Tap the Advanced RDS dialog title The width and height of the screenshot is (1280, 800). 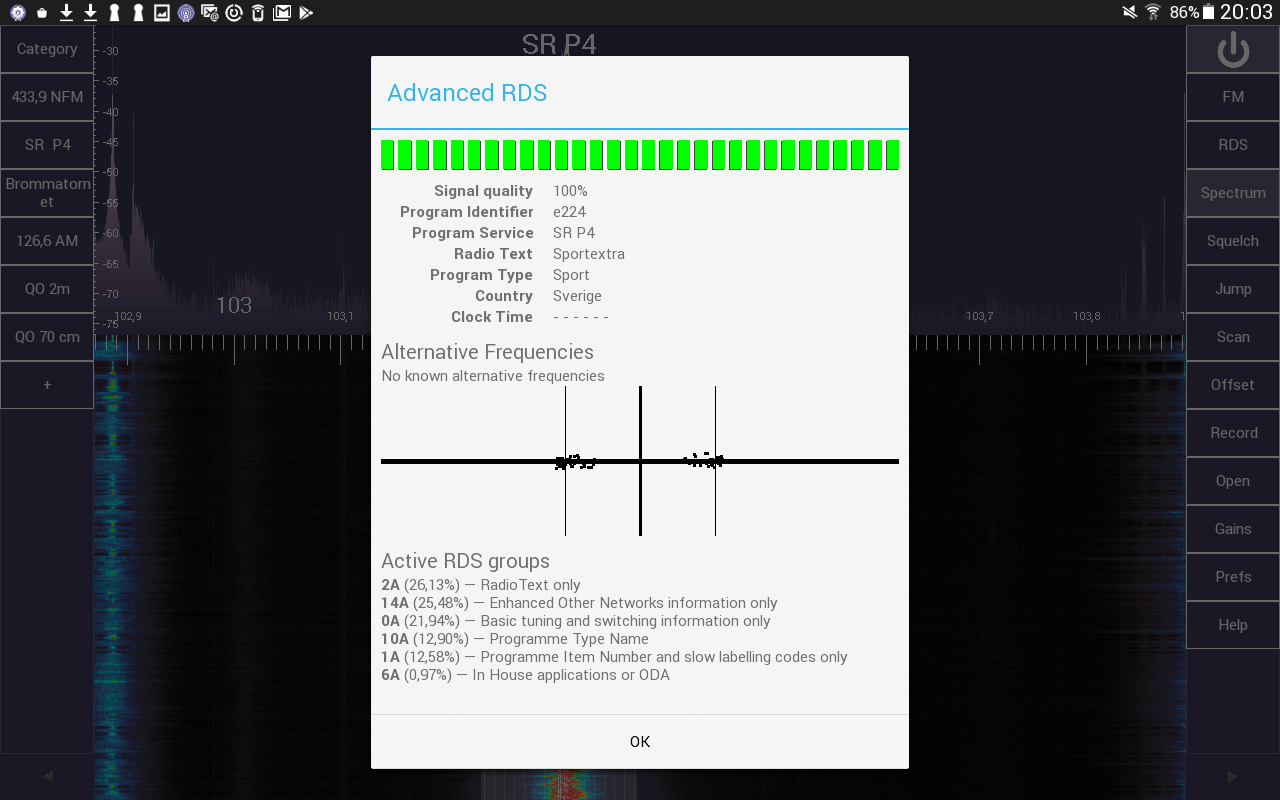tap(467, 93)
